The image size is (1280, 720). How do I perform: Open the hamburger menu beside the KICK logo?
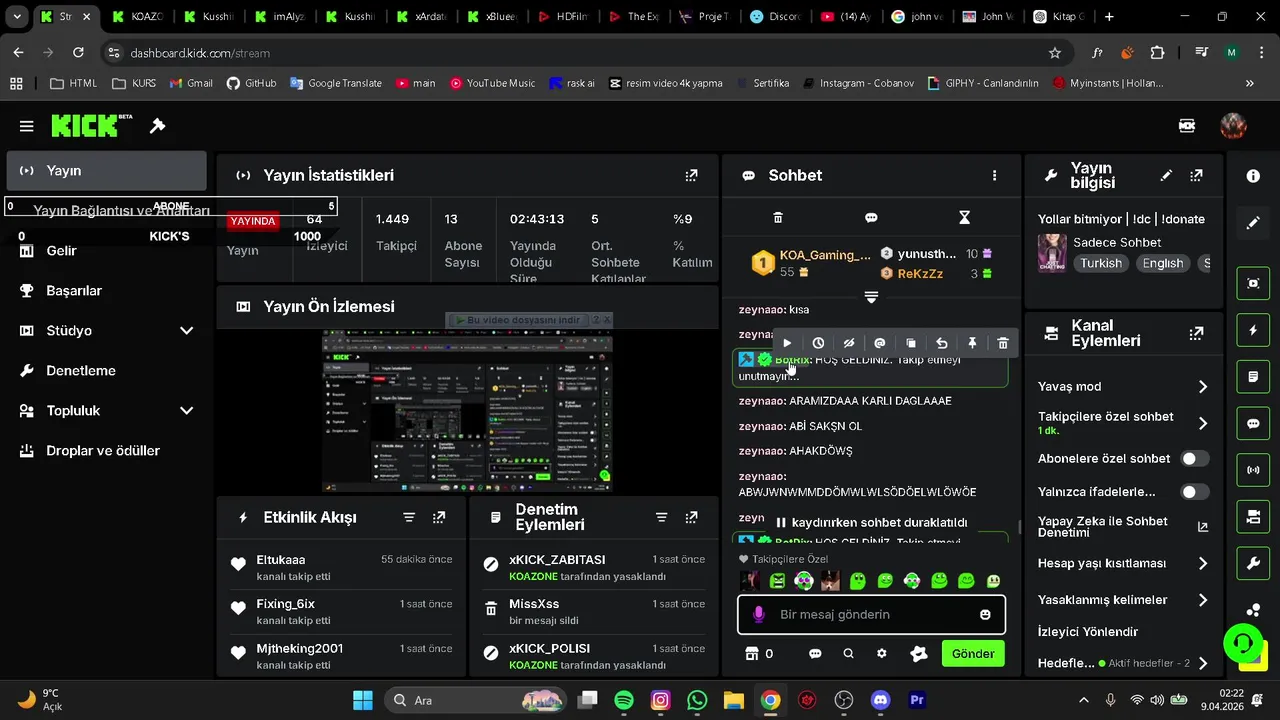coord(27,126)
